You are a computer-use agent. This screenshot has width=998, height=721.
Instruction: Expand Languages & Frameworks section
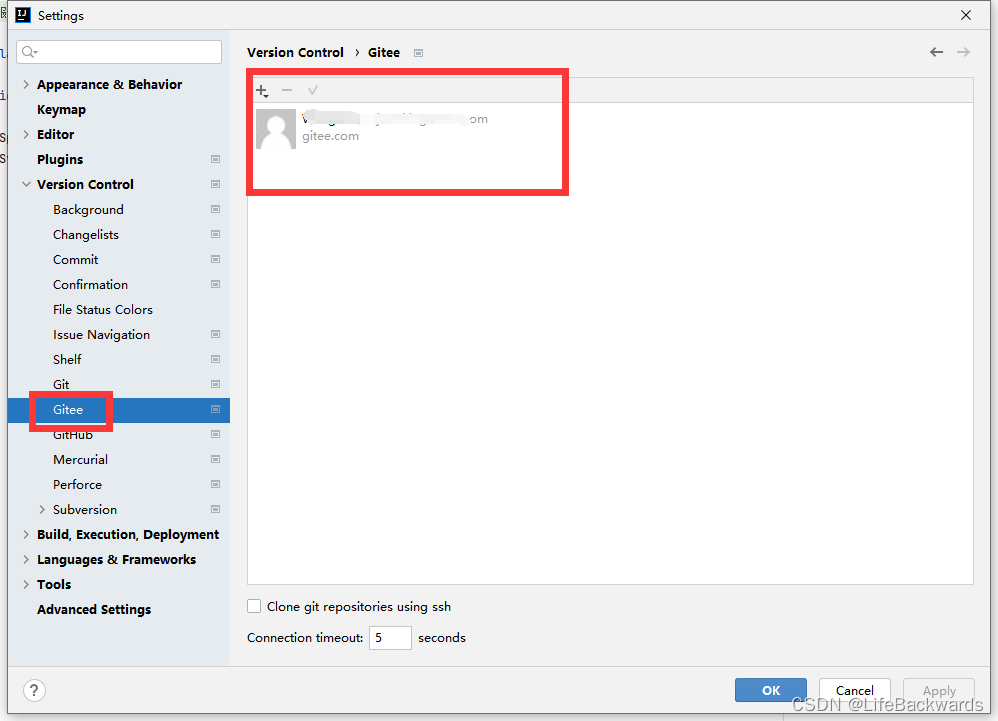[26, 559]
